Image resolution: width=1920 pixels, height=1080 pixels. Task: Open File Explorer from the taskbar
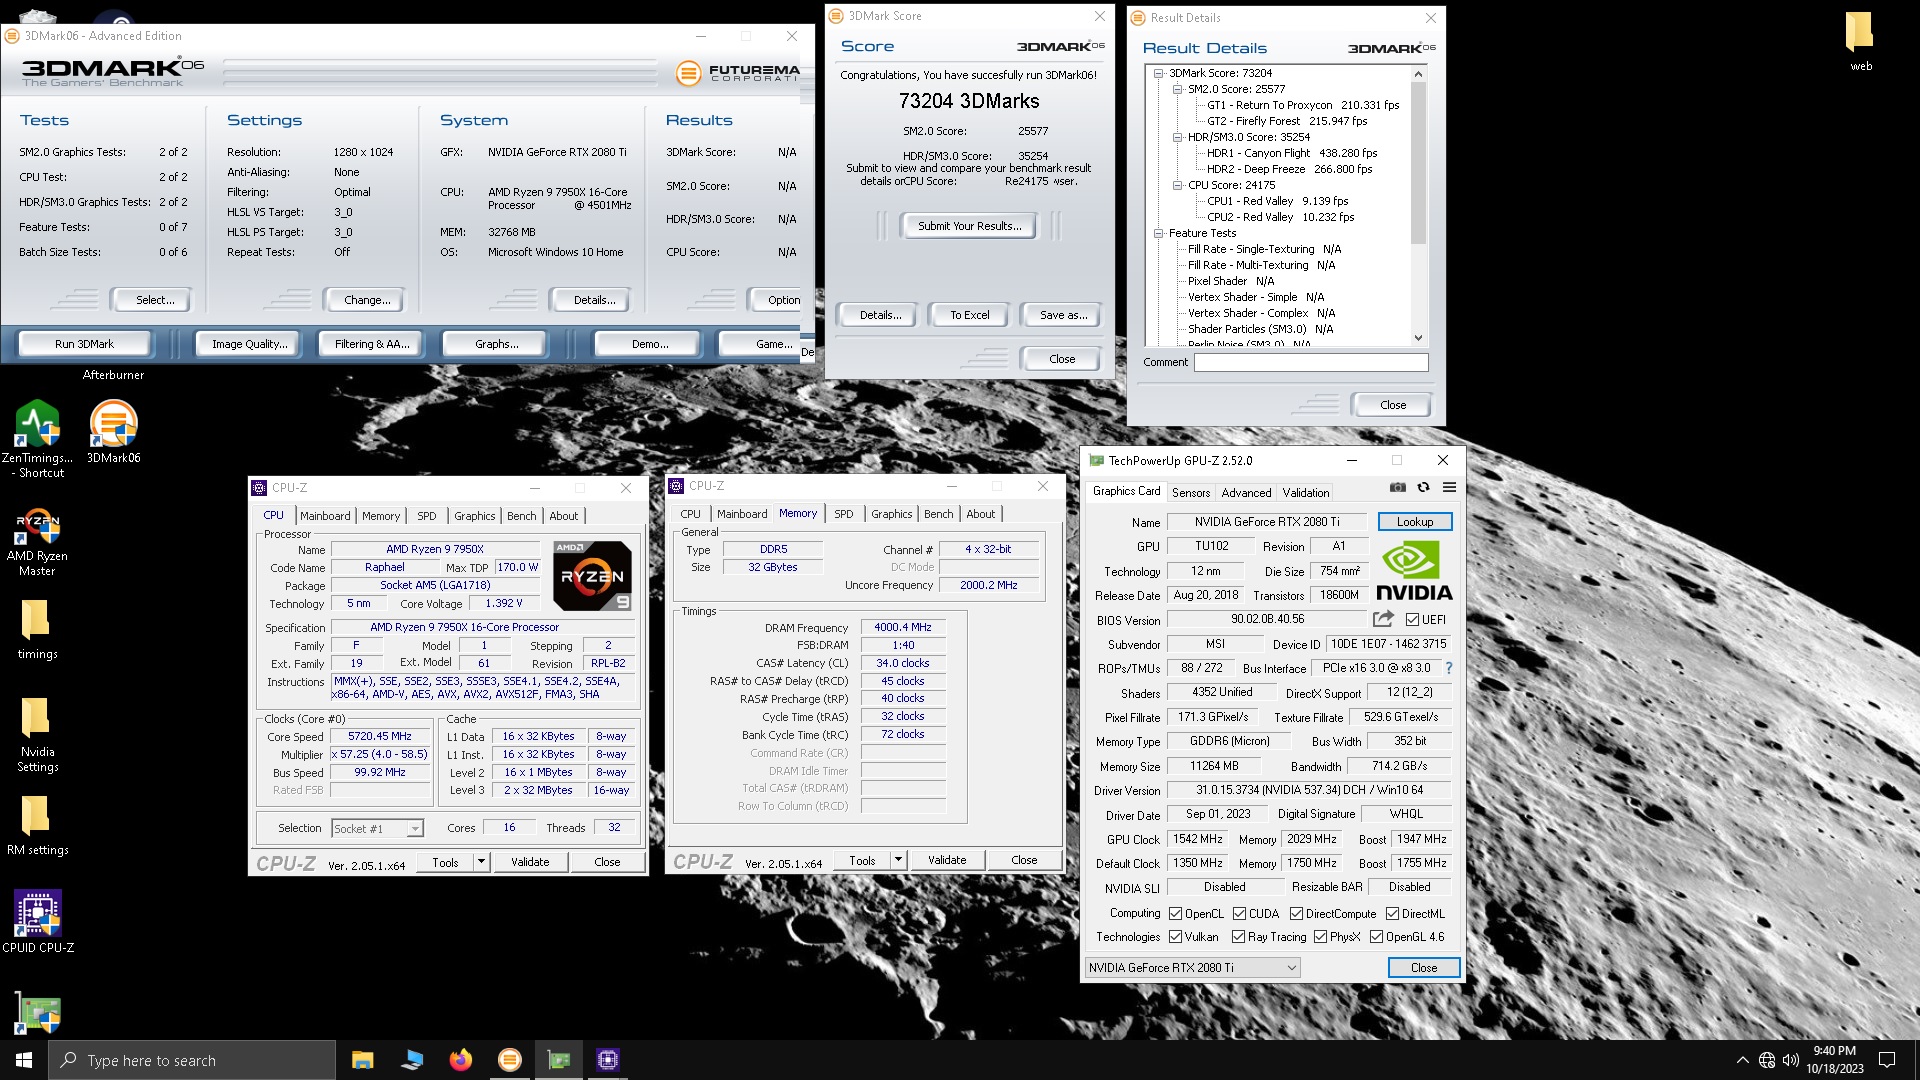coord(363,1060)
